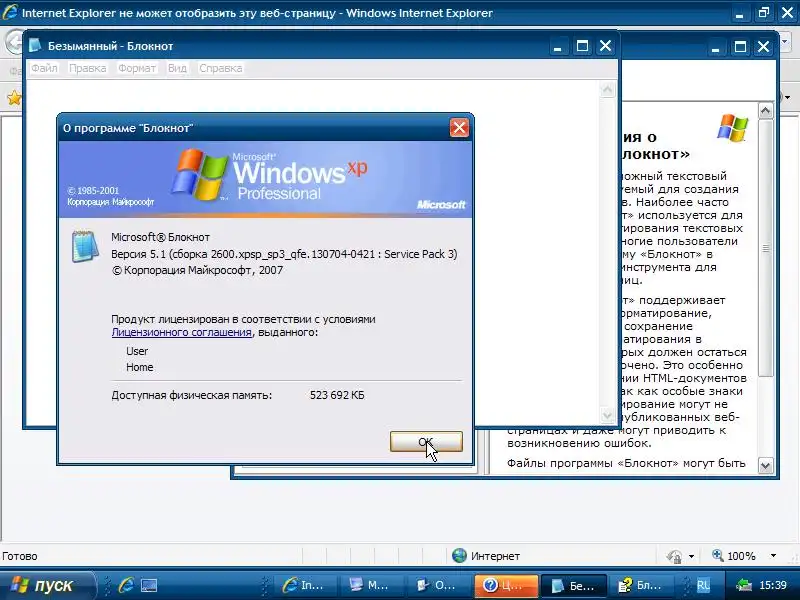Restore down the Internet Explorer window
Viewport: 800px width, 600px height.
click(x=764, y=13)
